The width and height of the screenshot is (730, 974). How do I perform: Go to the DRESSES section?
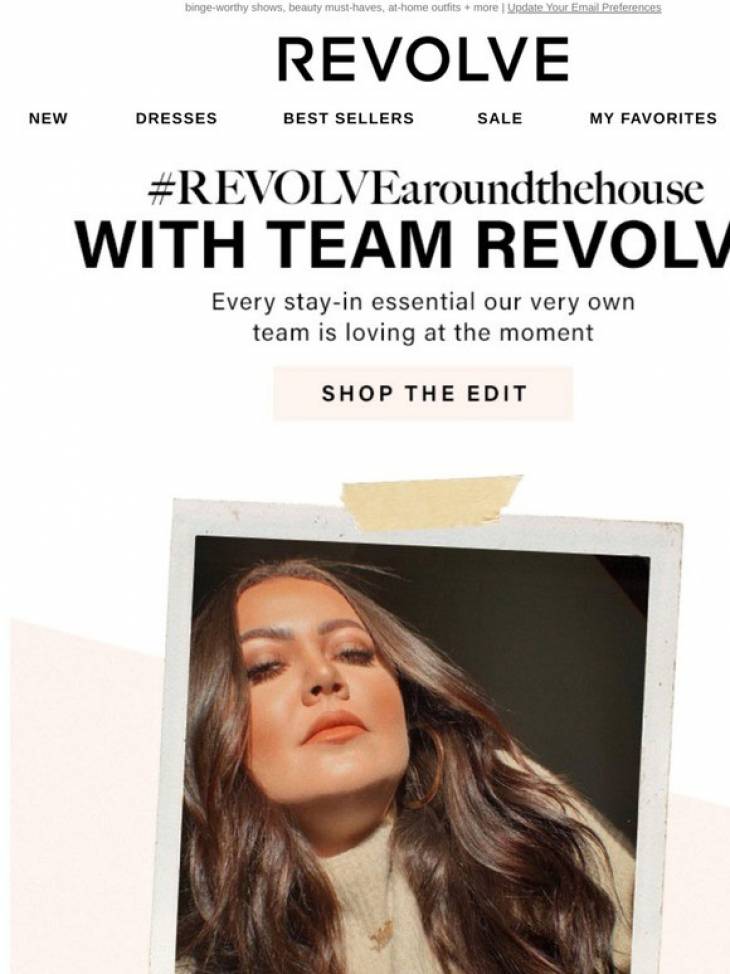[x=176, y=118]
